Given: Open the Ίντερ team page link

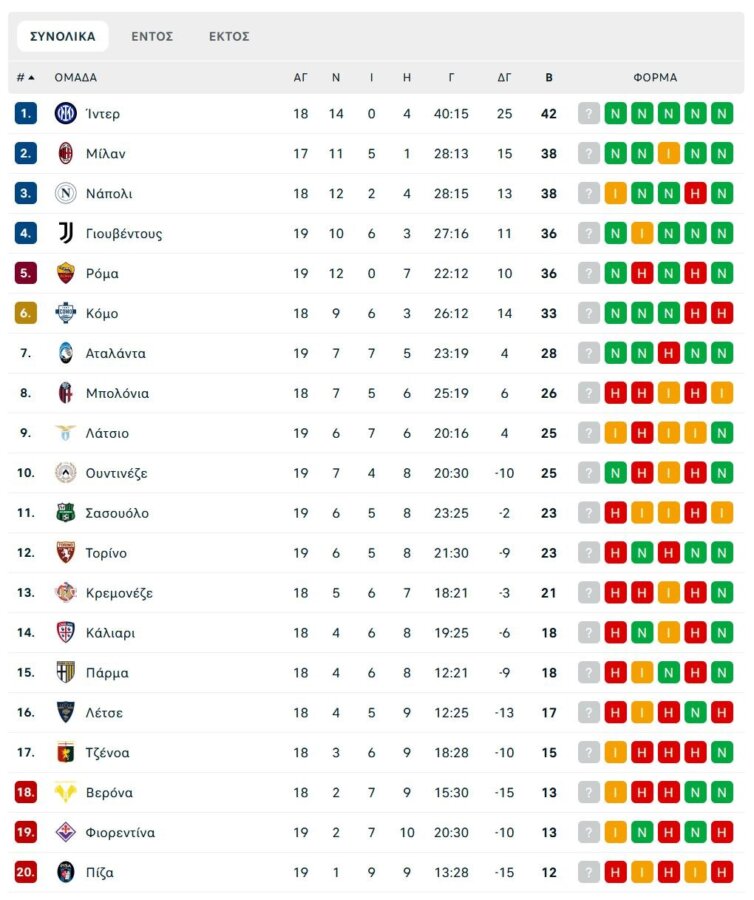Looking at the screenshot, I should [104, 114].
